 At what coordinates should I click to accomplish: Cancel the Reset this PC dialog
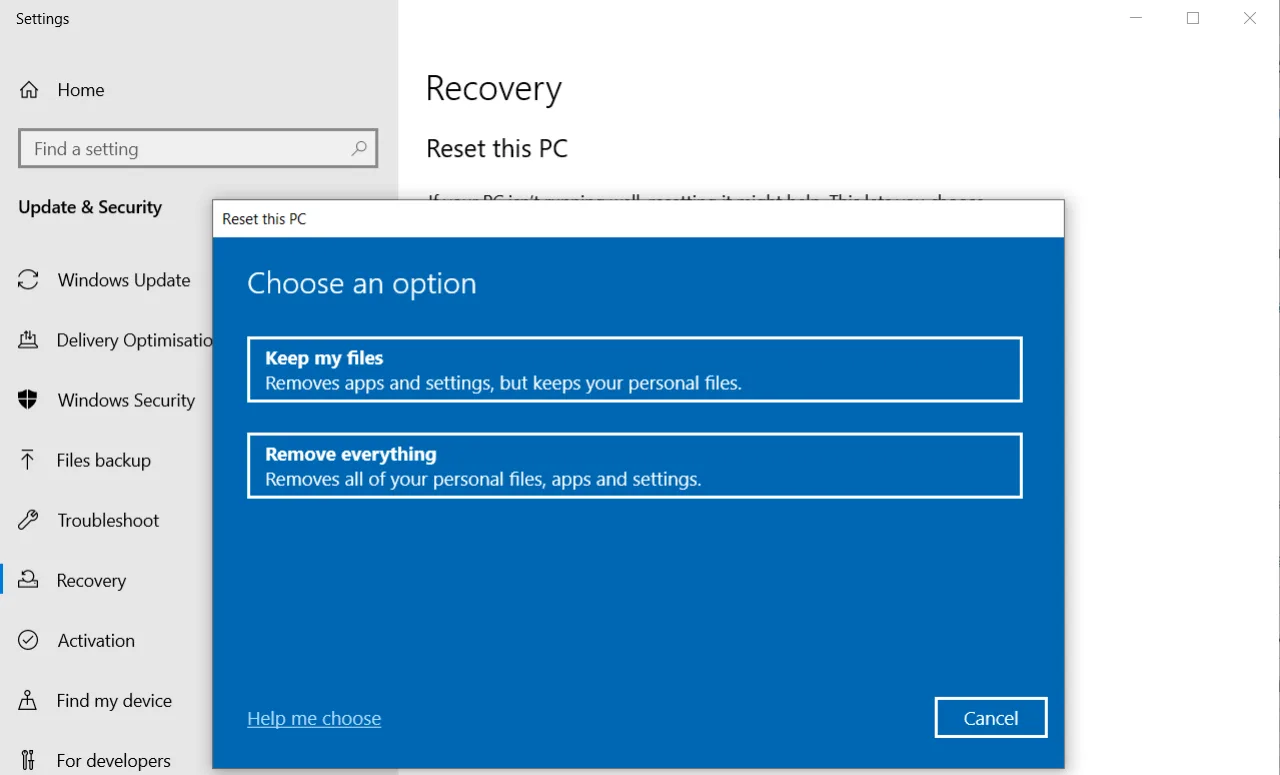(990, 717)
